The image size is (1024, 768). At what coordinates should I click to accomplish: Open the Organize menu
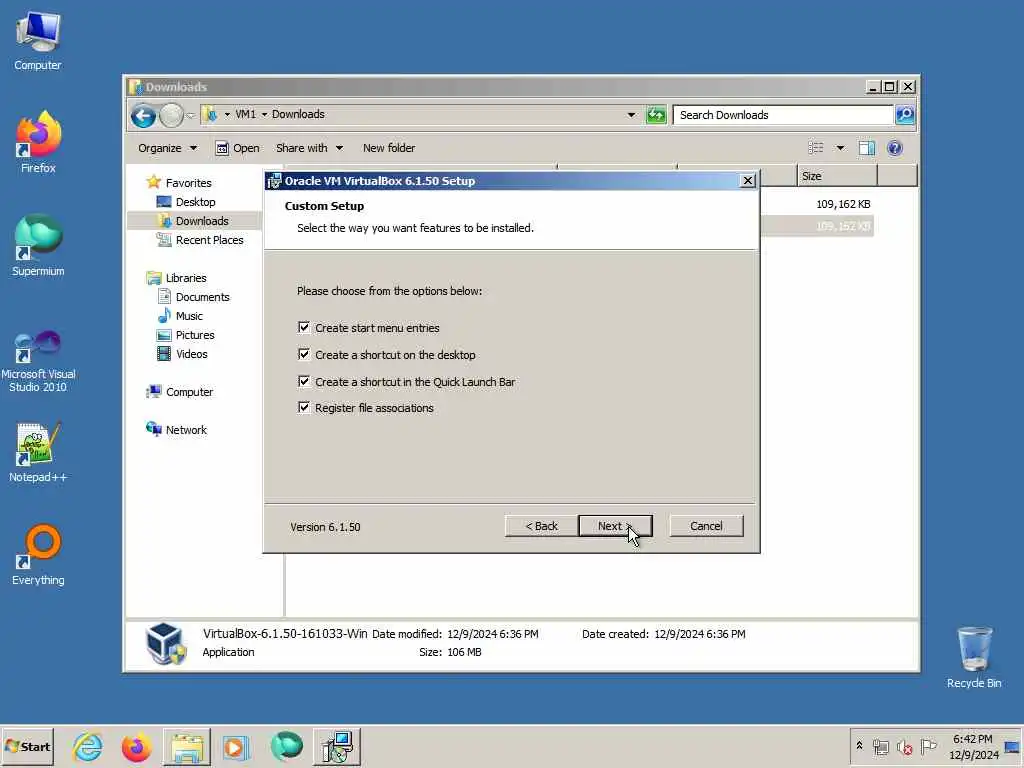pyautogui.click(x=167, y=148)
